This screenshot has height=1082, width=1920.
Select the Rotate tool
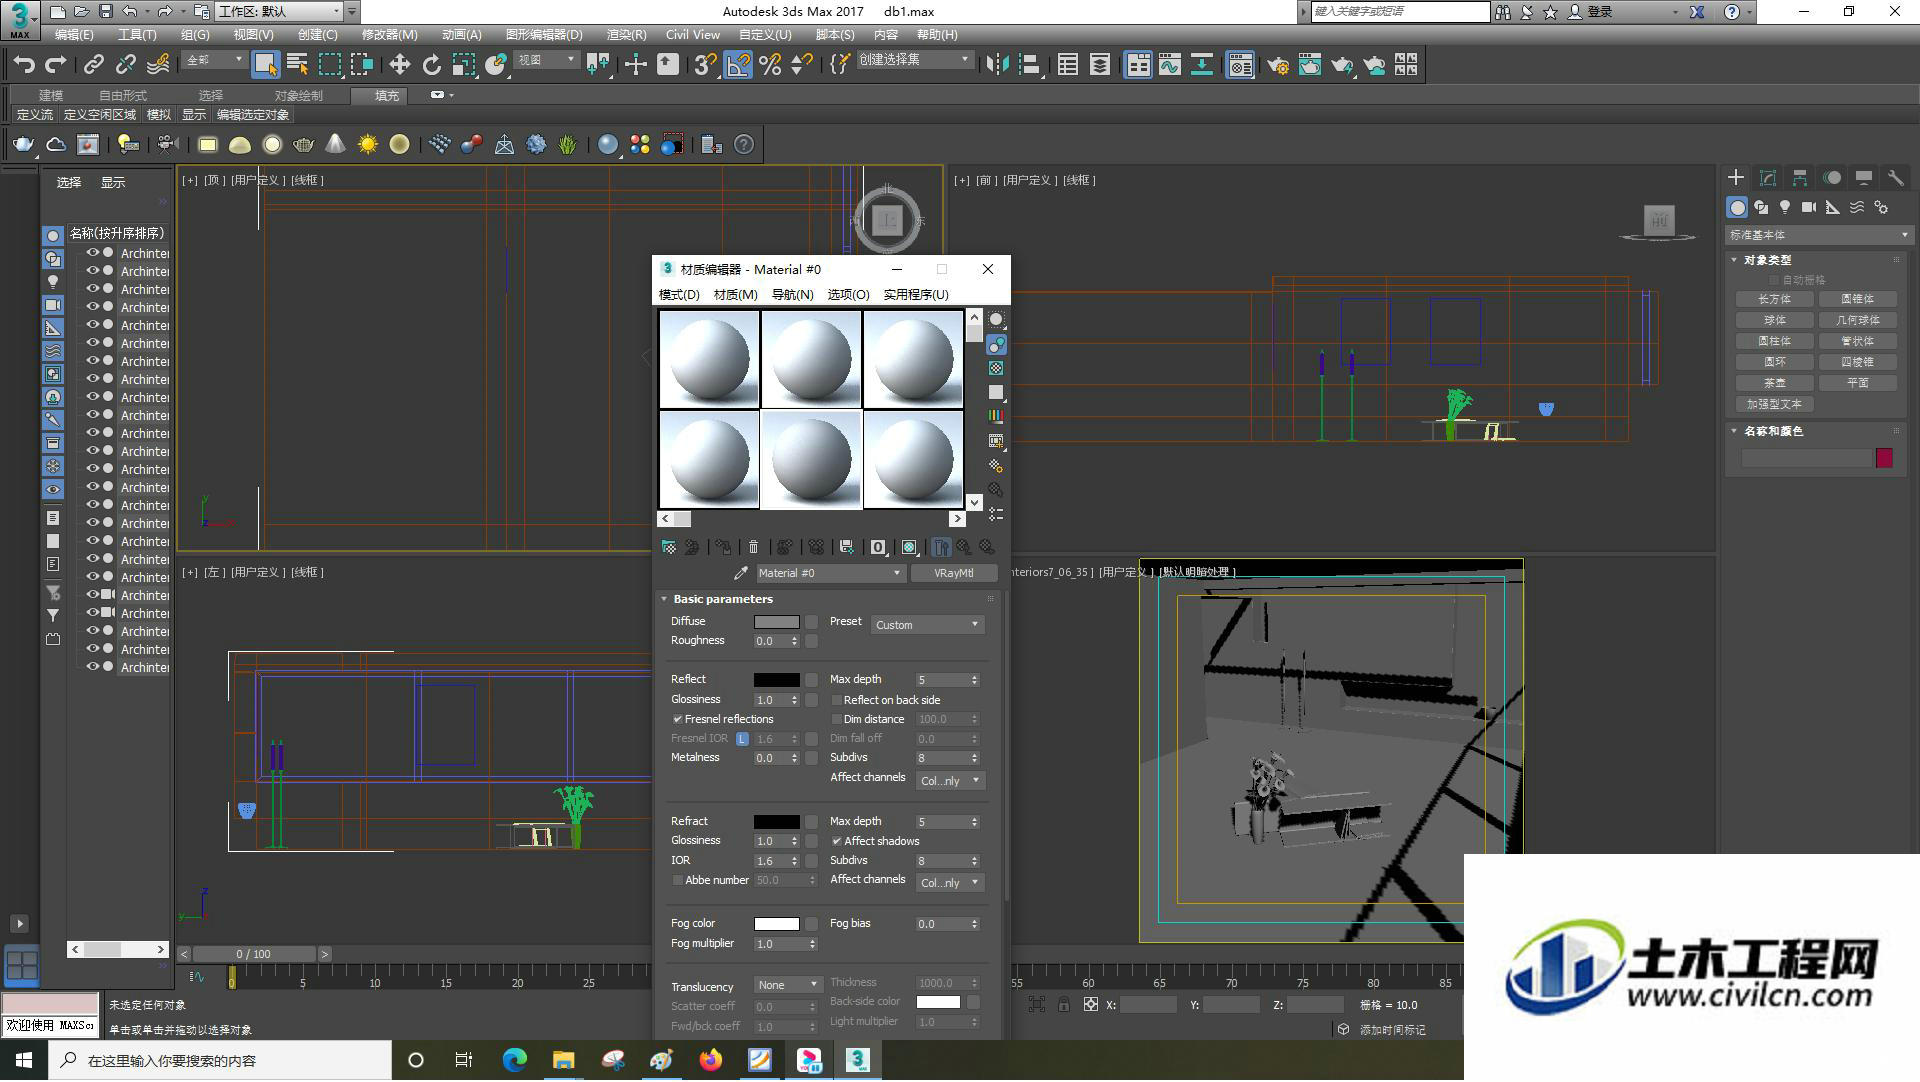(x=431, y=65)
